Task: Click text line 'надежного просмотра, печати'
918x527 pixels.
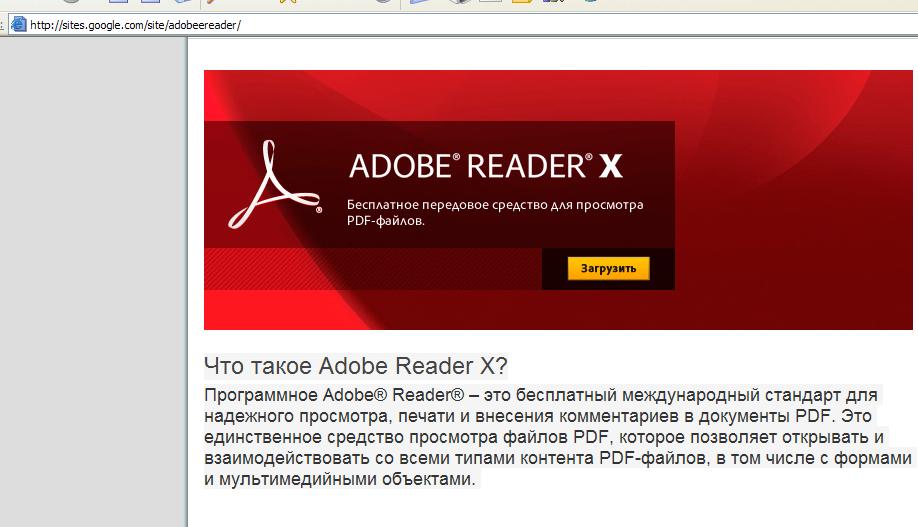Action: (x=537, y=416)
